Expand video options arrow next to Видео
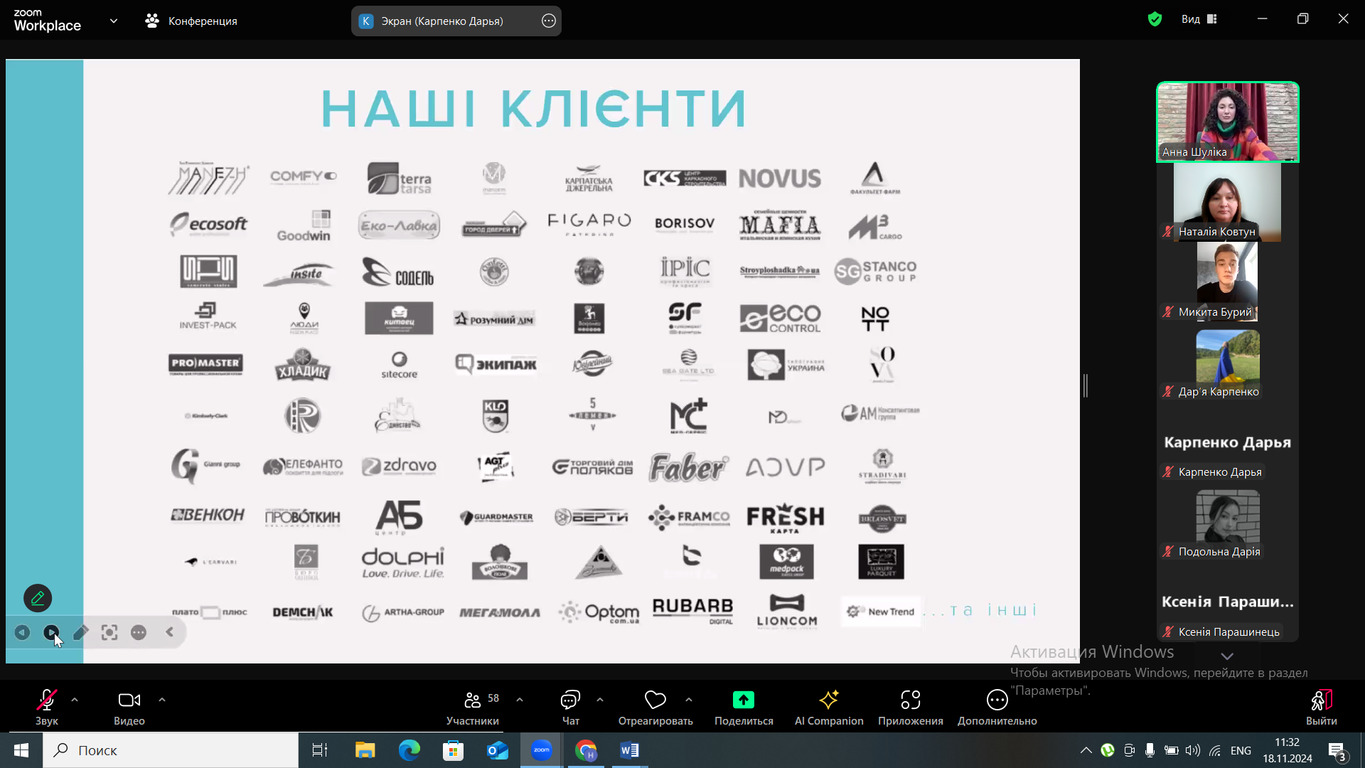 (162, 700)
